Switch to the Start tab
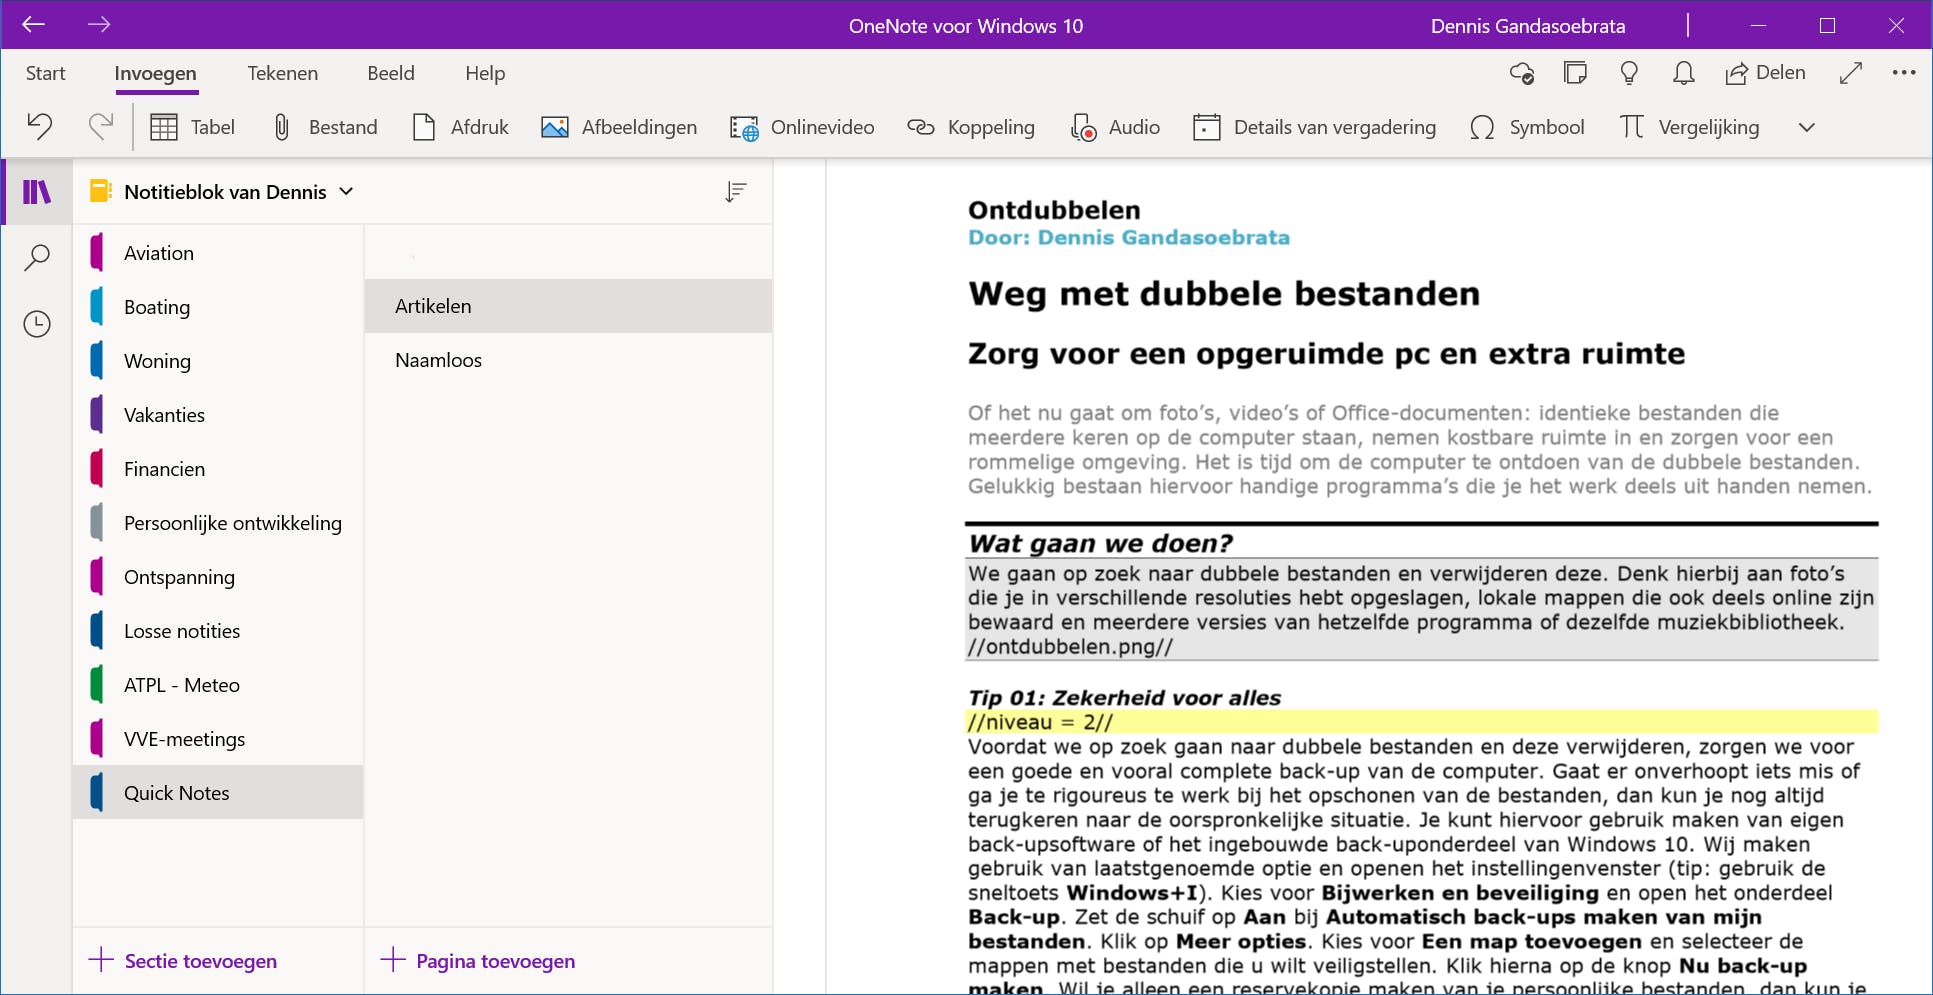Viewport: 1933px width, 995px height. [46, 73]
